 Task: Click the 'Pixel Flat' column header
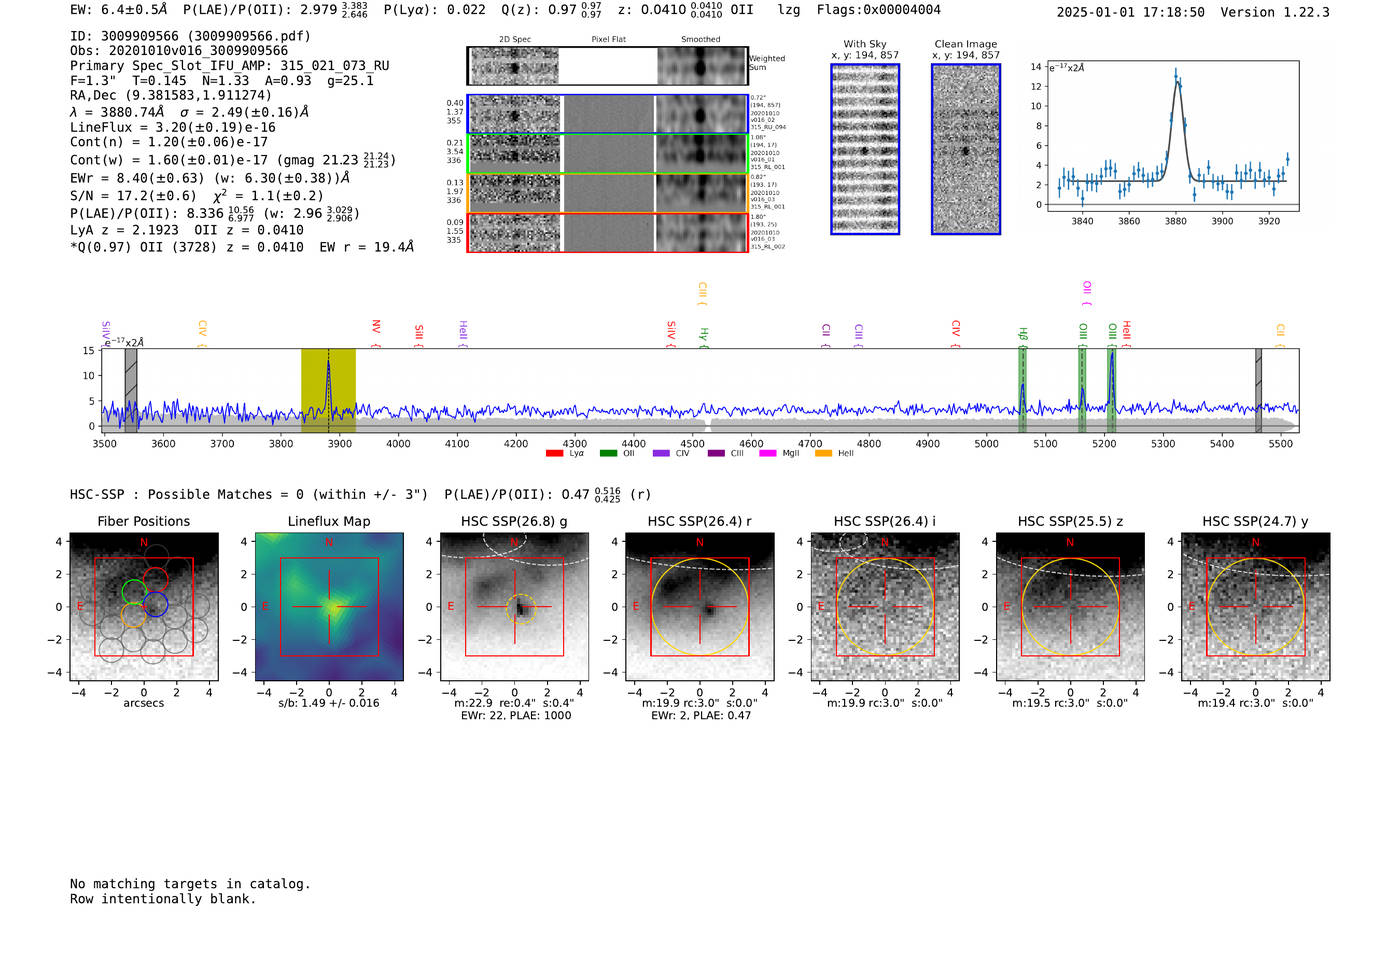tap(608, 40)
